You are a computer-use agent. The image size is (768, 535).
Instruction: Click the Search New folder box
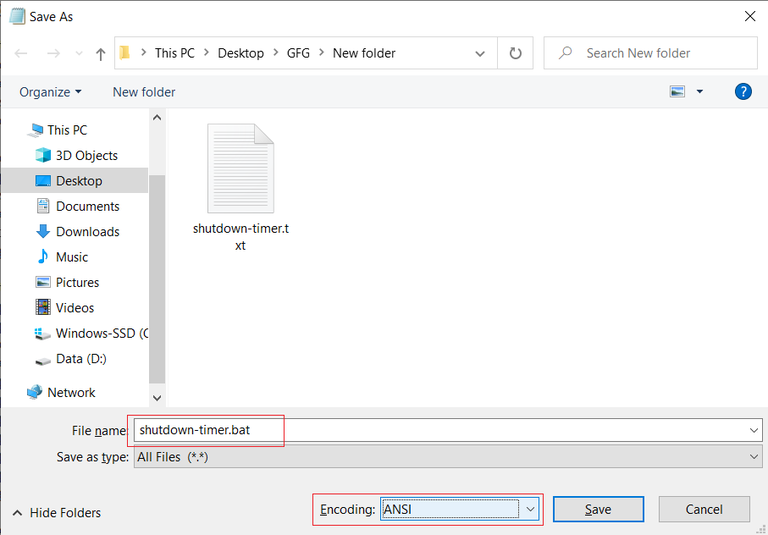click(650, 53)
